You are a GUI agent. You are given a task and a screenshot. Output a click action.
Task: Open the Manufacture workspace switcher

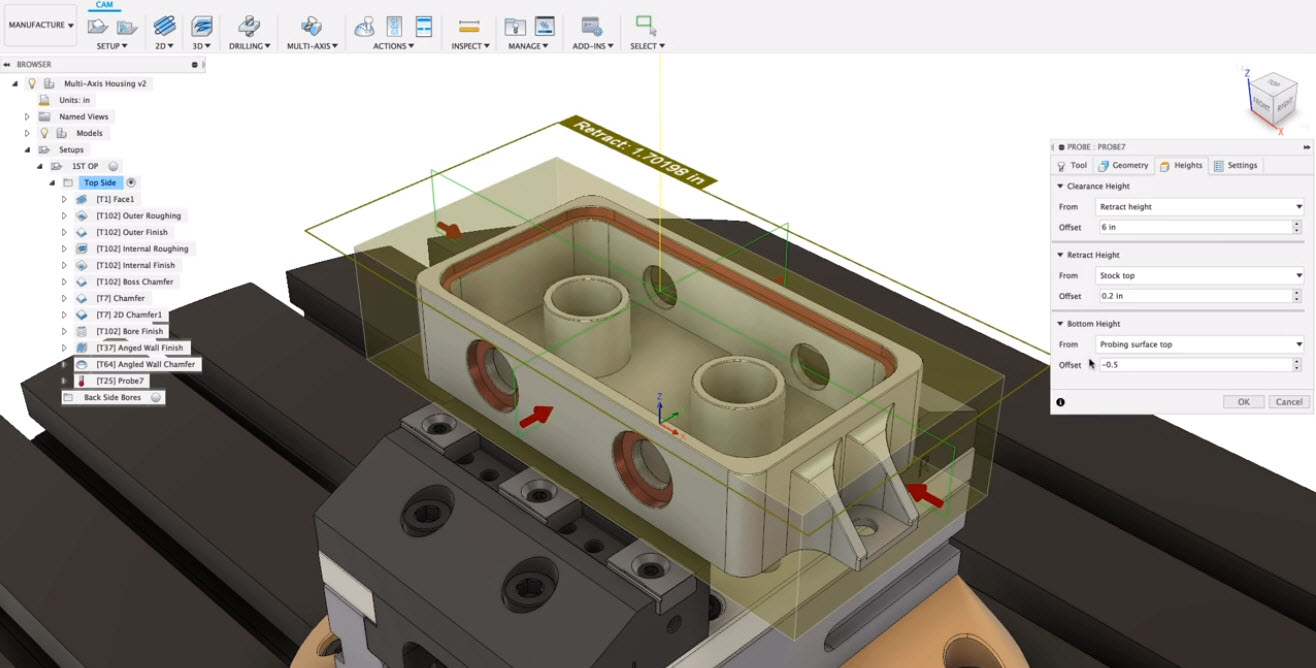pyautogui.click(x=40, y=25)
